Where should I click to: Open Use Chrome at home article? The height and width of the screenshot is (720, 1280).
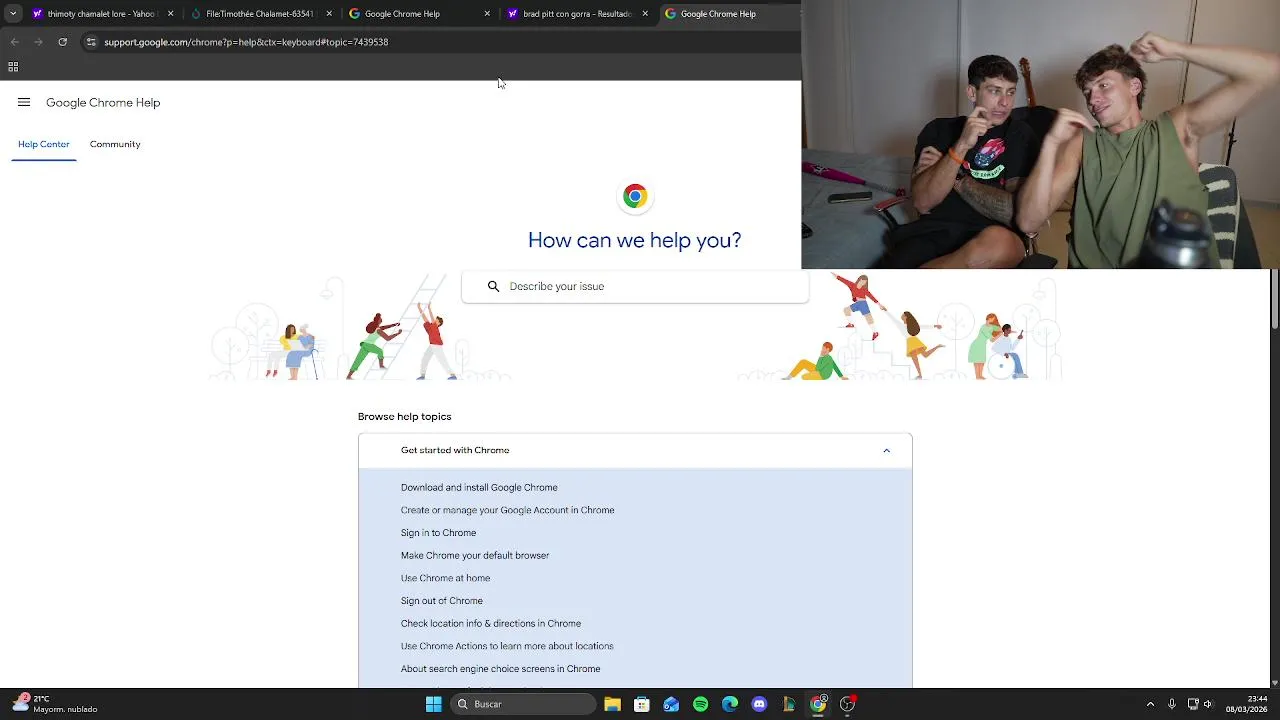click(x=445, y=578)
